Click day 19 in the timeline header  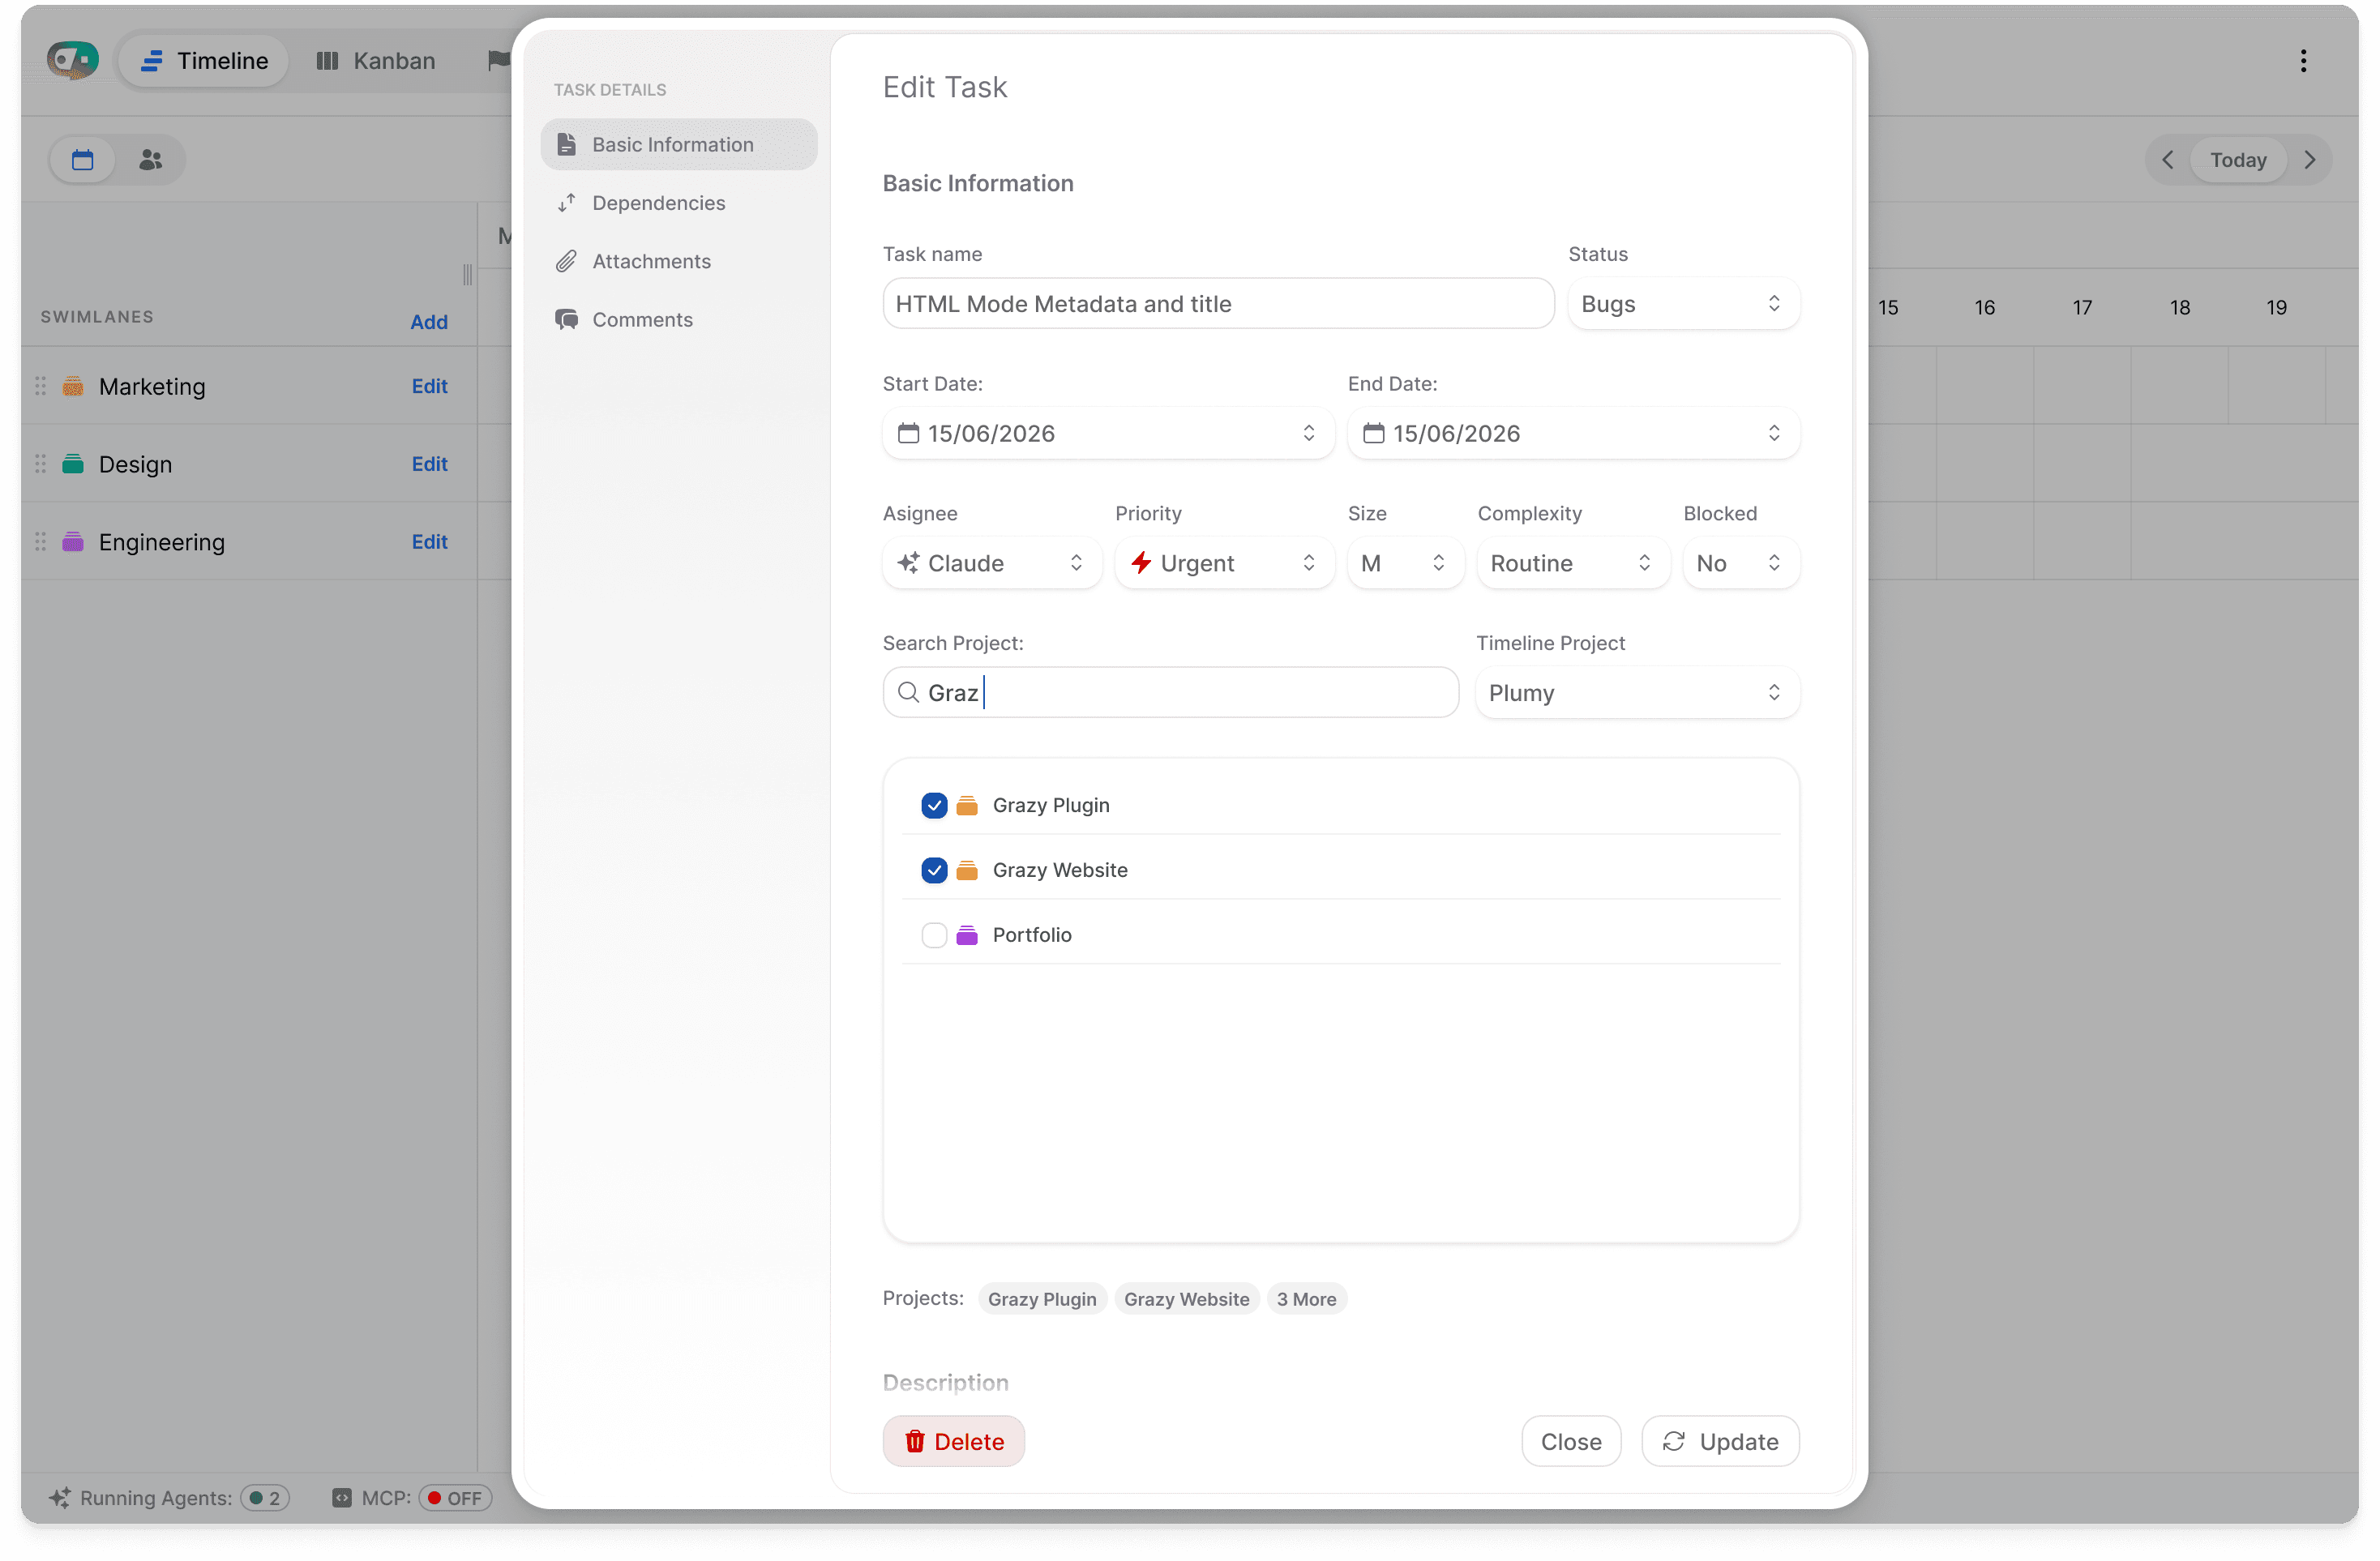tap(2276, 308)
